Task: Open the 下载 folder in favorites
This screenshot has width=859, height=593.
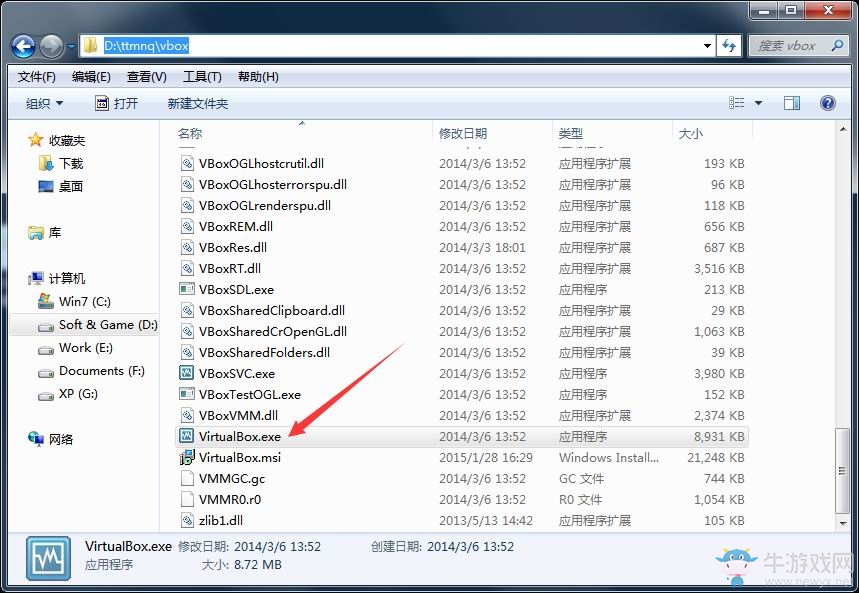Action: click(71, 163)
